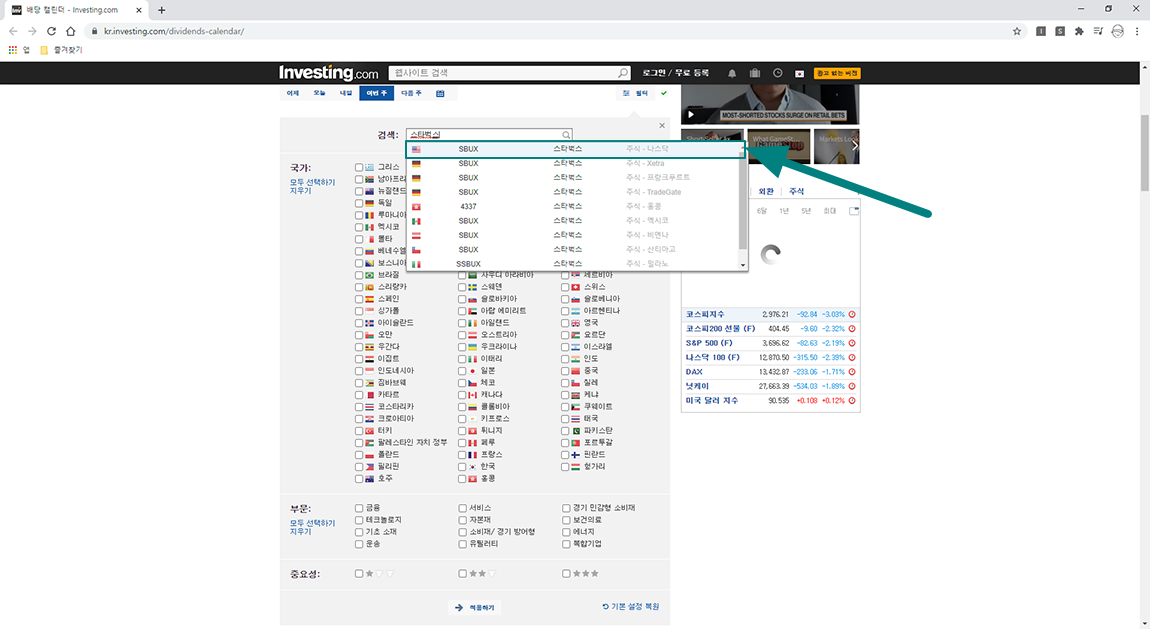
Task: Select SBUX 나스닥 suggestion
Action: pyautogui.click(x=576, y=149)
